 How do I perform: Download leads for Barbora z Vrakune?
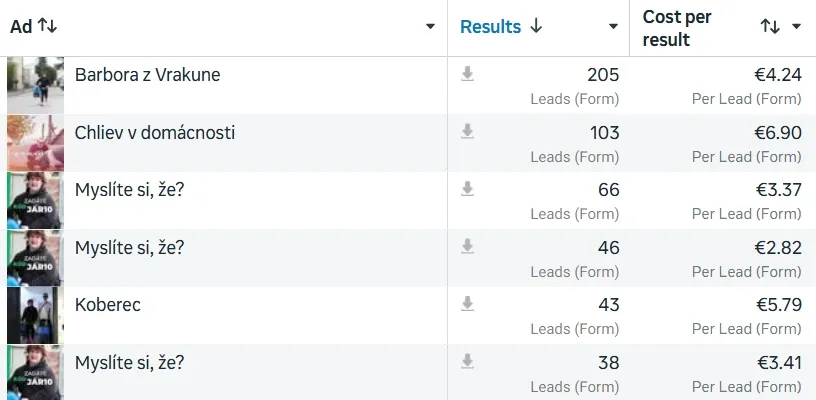click(x=467, y=74)
